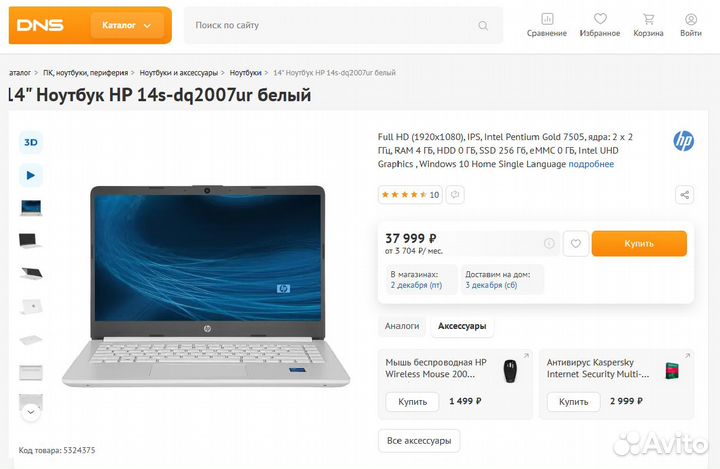Open the reviews comment icon
Image resolution: width=720 pixels, height=469 pixels.
pyautogui.click(x=455, y=195)
